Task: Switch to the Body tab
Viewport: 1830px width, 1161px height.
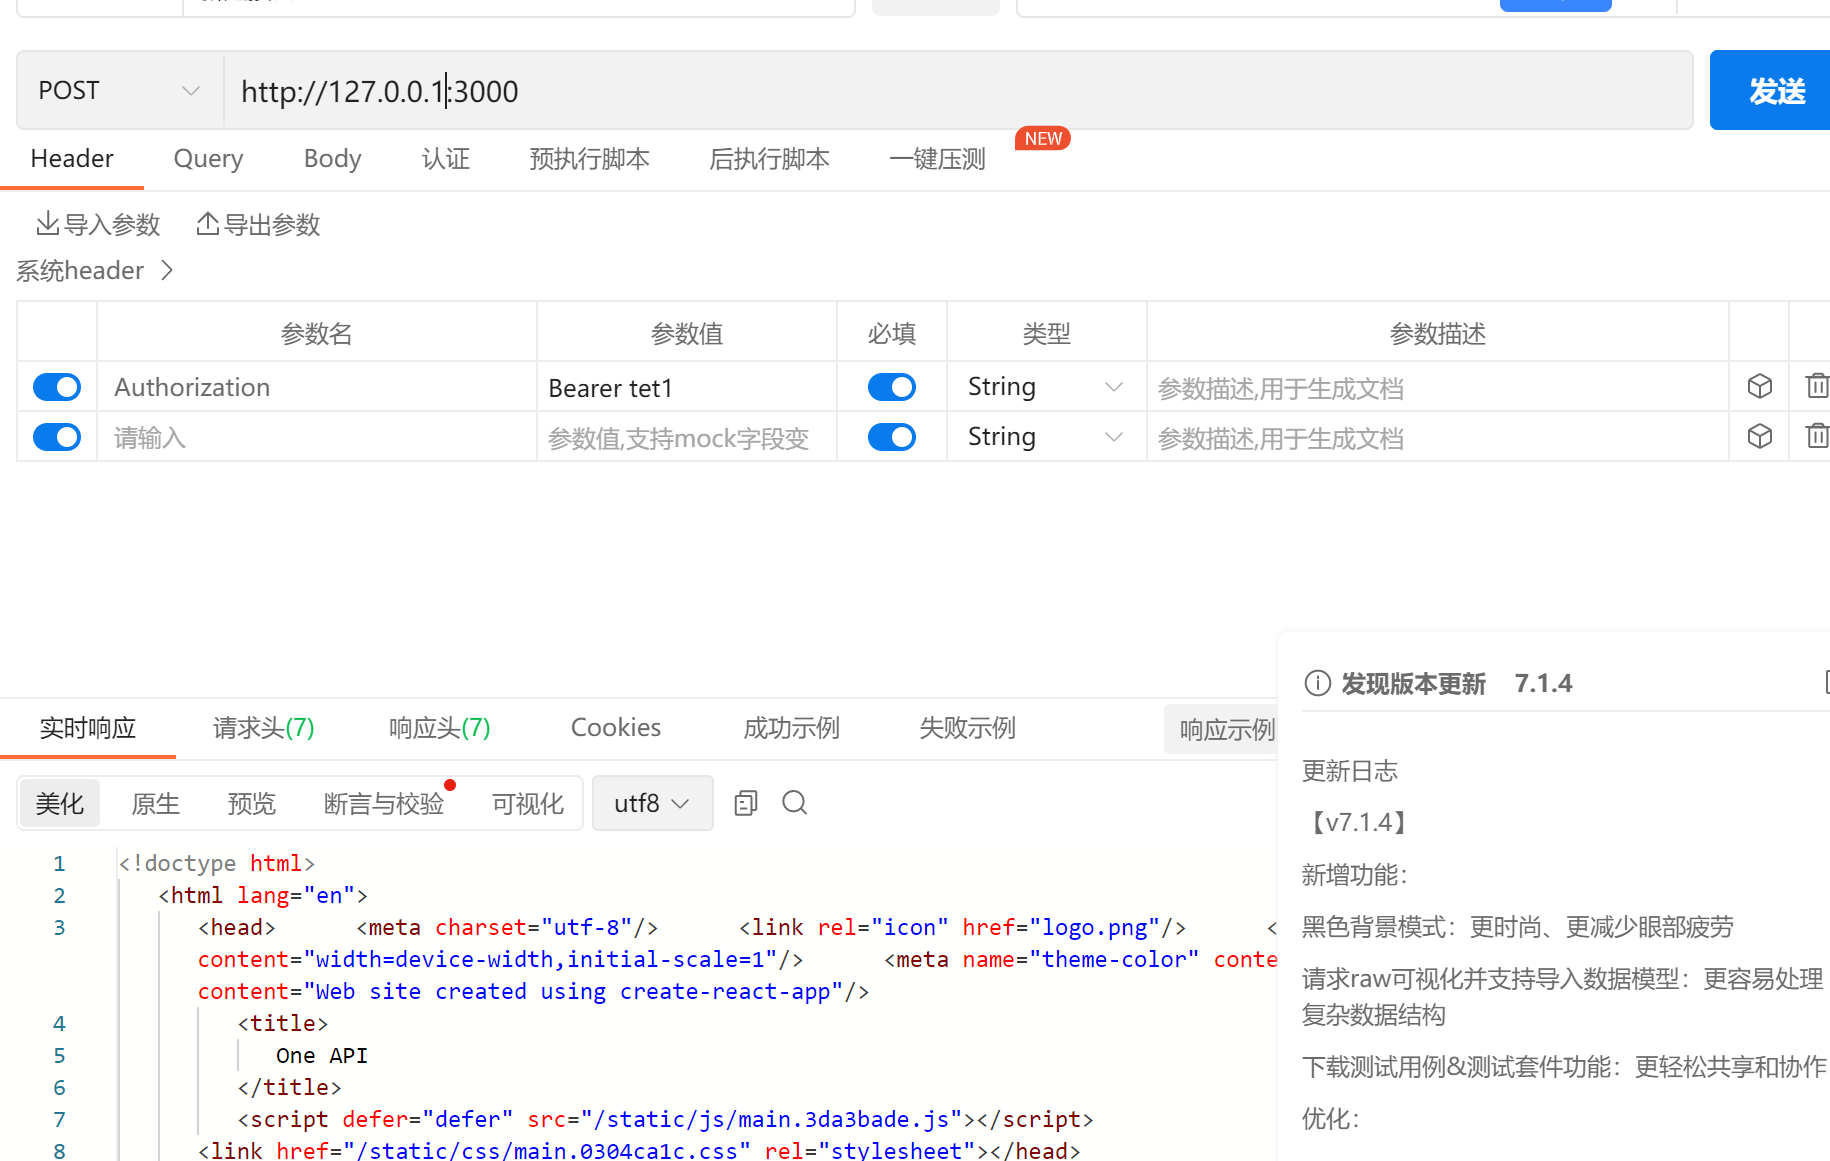Action: [331, 158]
